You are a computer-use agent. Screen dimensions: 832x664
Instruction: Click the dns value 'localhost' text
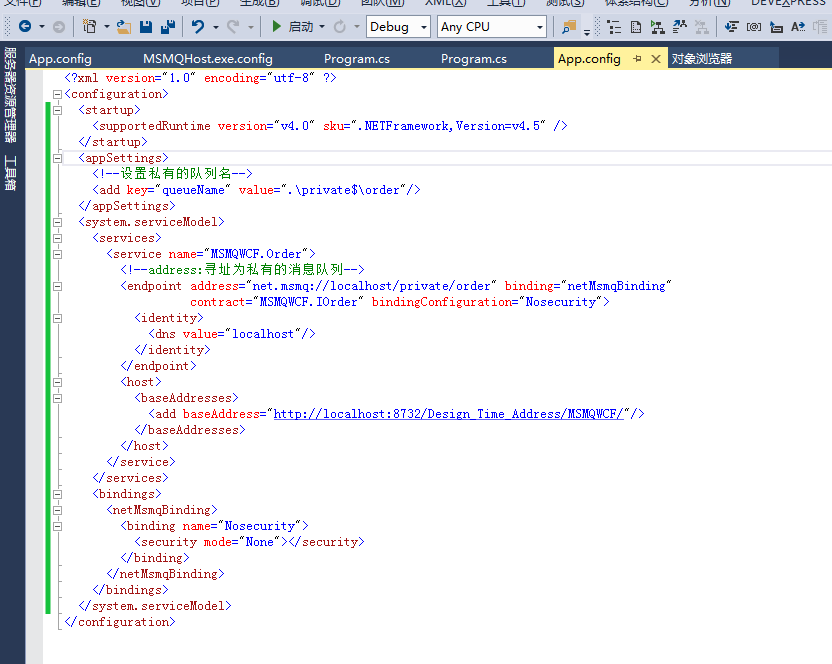pos(263,334)
